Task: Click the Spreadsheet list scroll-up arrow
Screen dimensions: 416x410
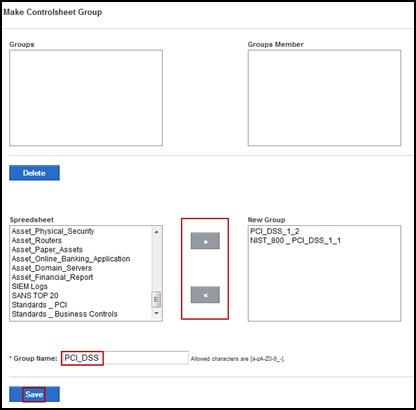Action: [x=156, y=231]
